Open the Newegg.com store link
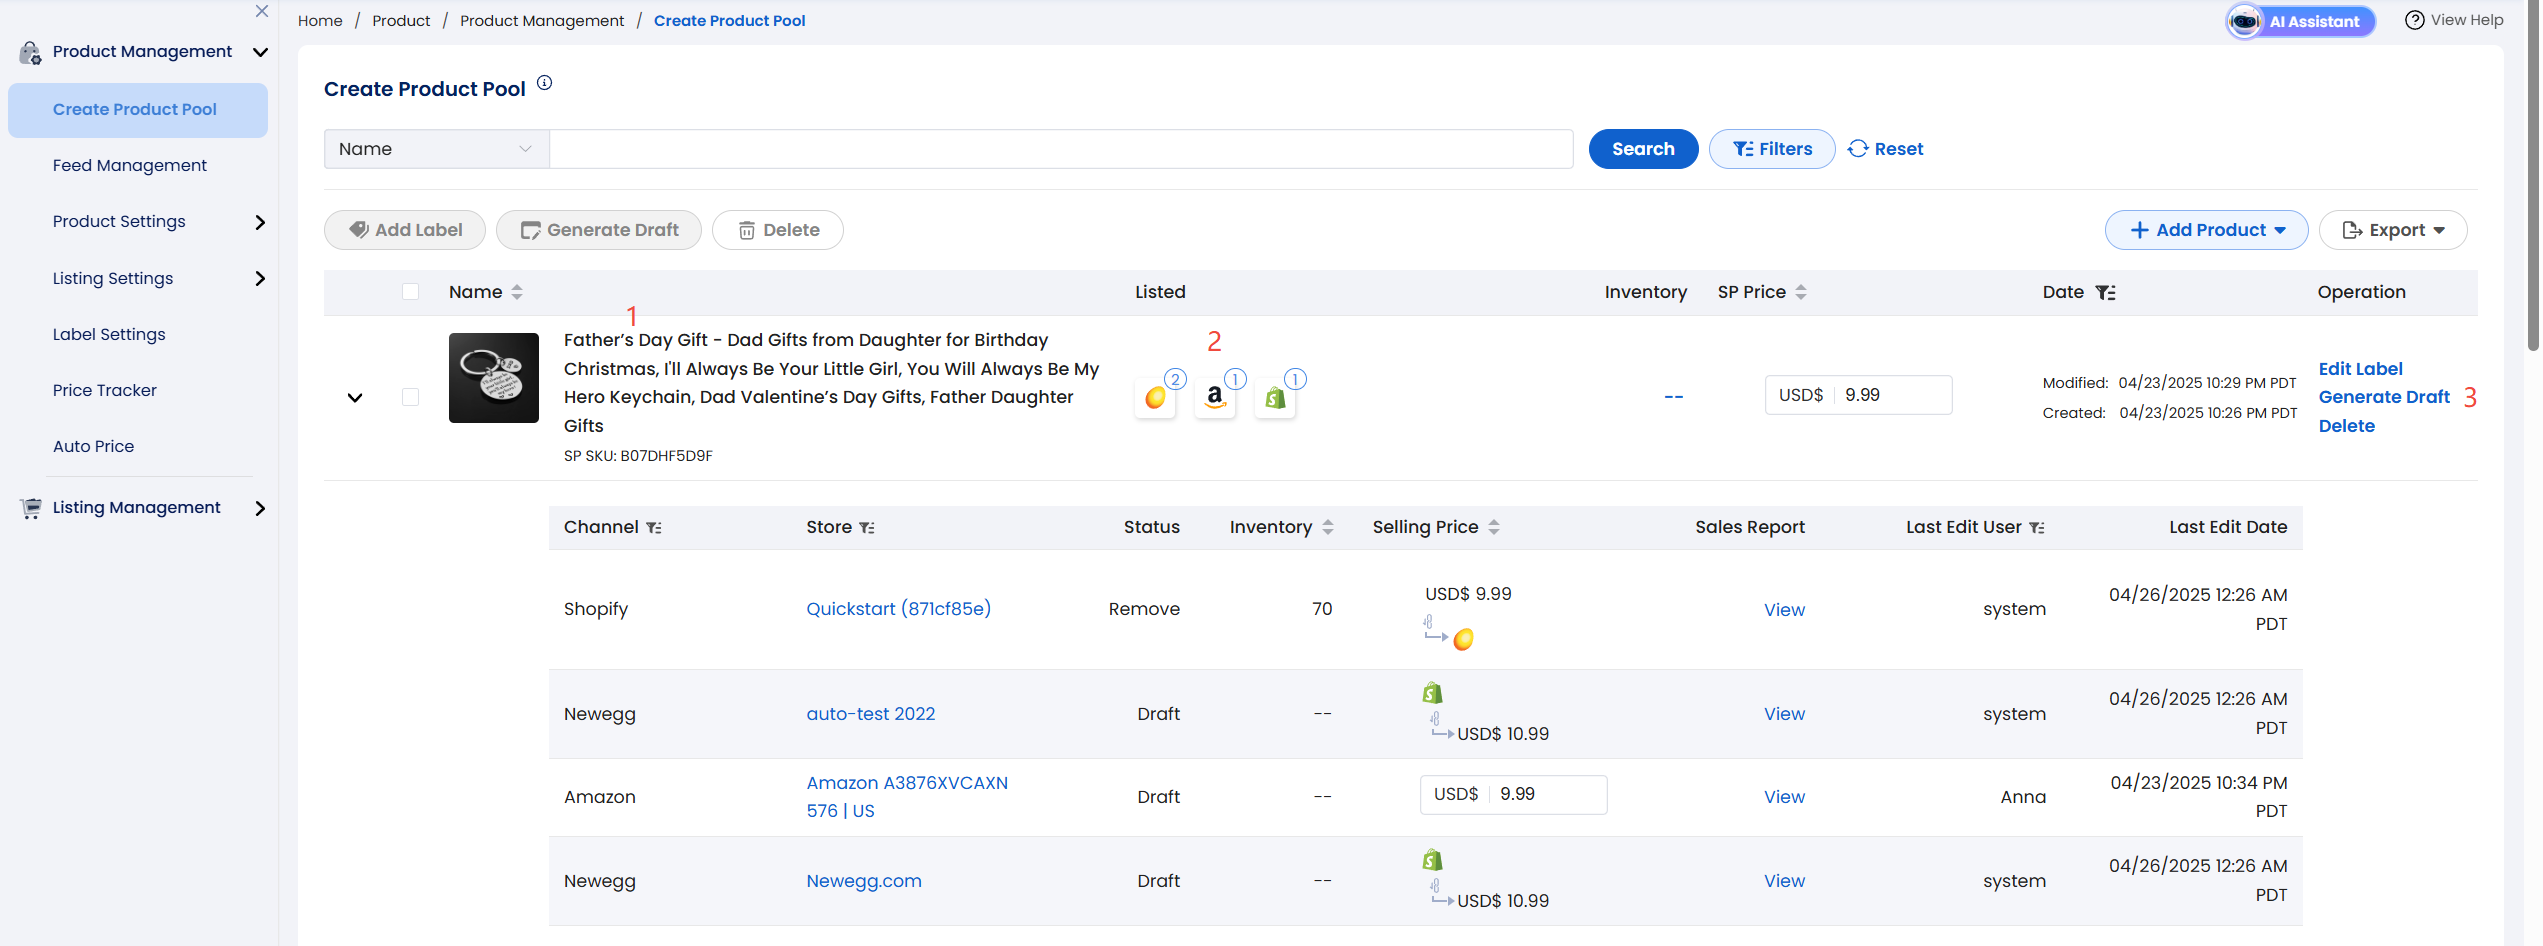Image resolution: width=2543 pixels, height=946 pixels. point(864,881)
